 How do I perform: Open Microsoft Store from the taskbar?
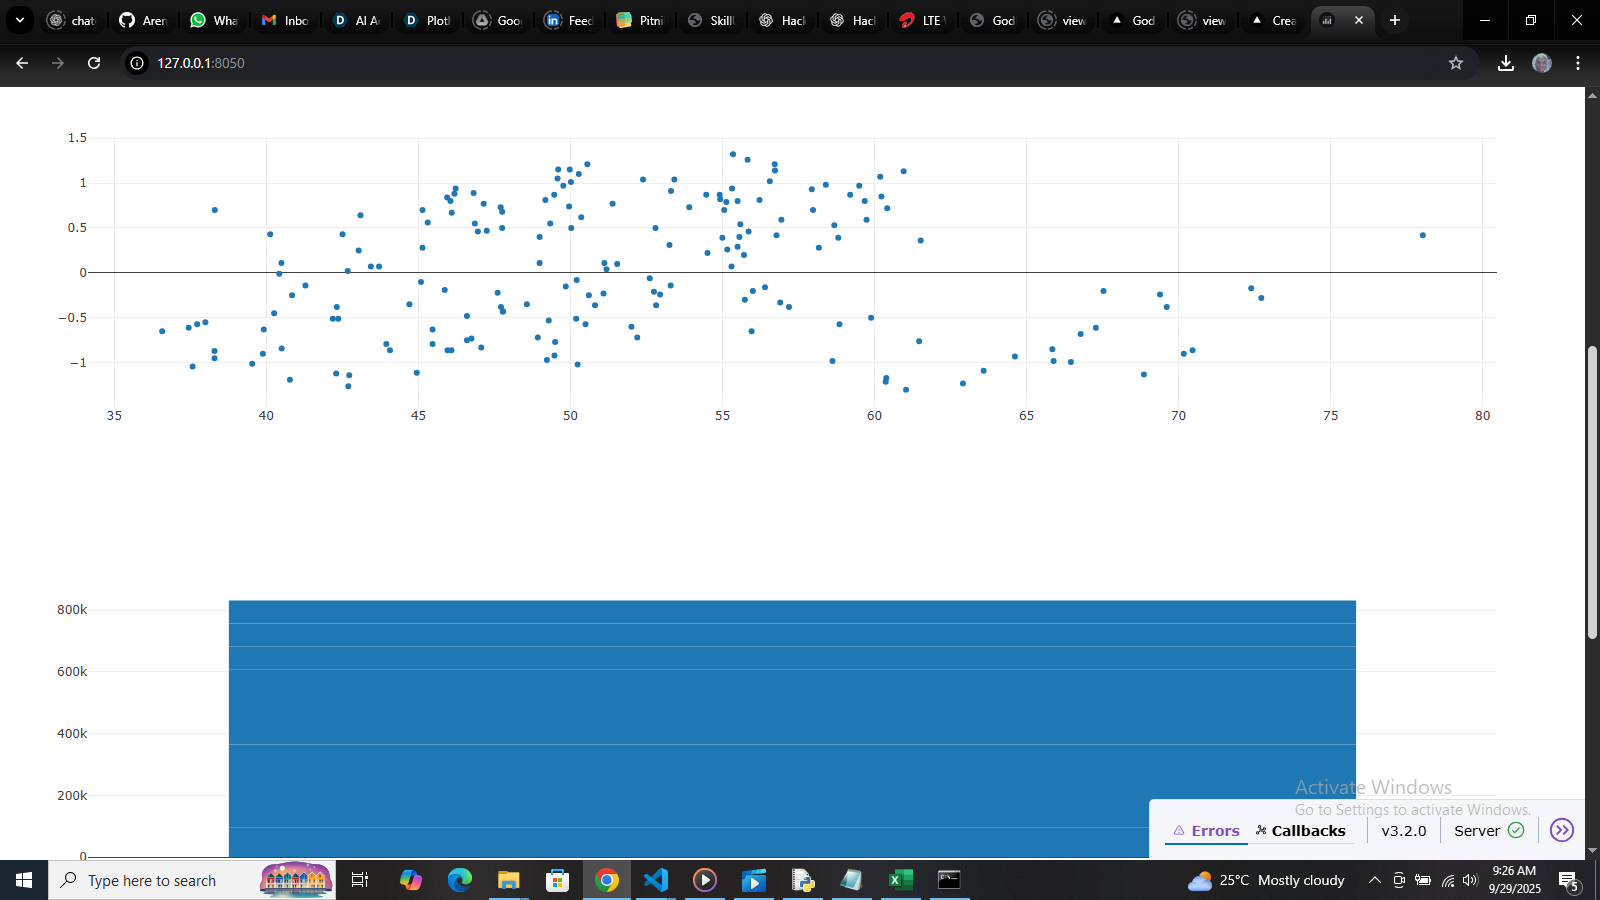557,880
